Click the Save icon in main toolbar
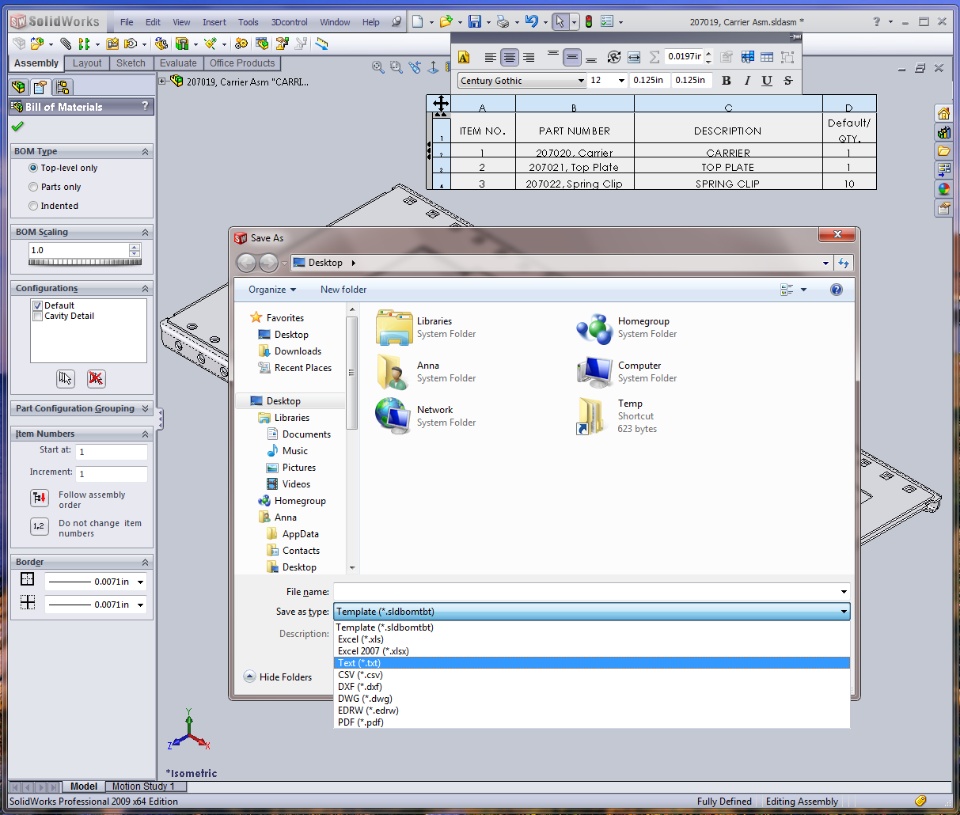This screenshot has width=960, height=815. (474, 22)
